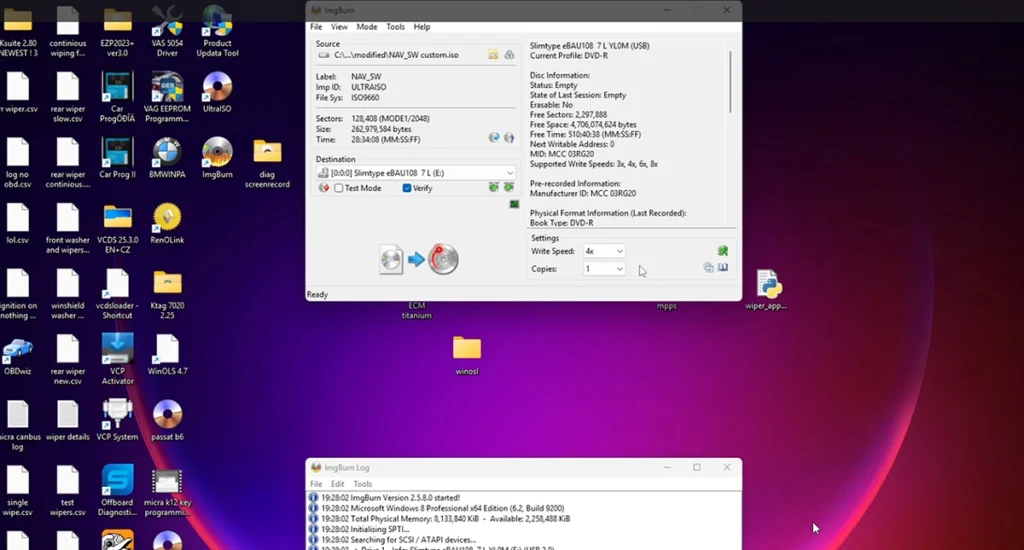Expand the Destination drive dropdown

pos(509,173)
